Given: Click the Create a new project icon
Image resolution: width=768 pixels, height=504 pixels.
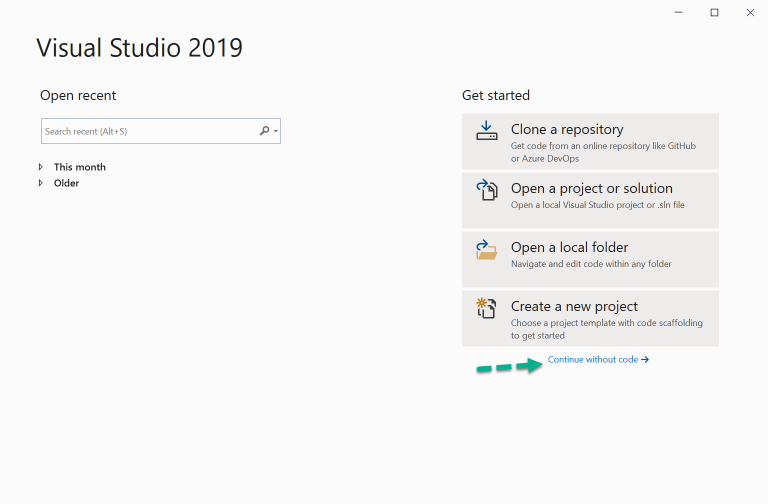Looking at the screenshot, I should 486,308.
